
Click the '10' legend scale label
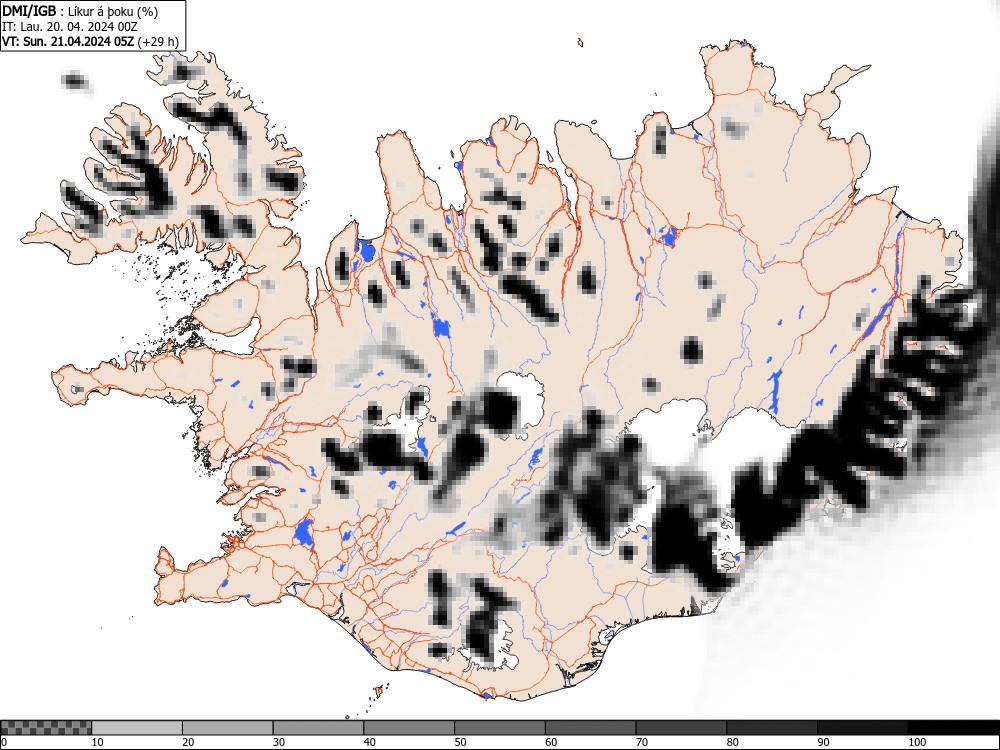tap(98, 742)
